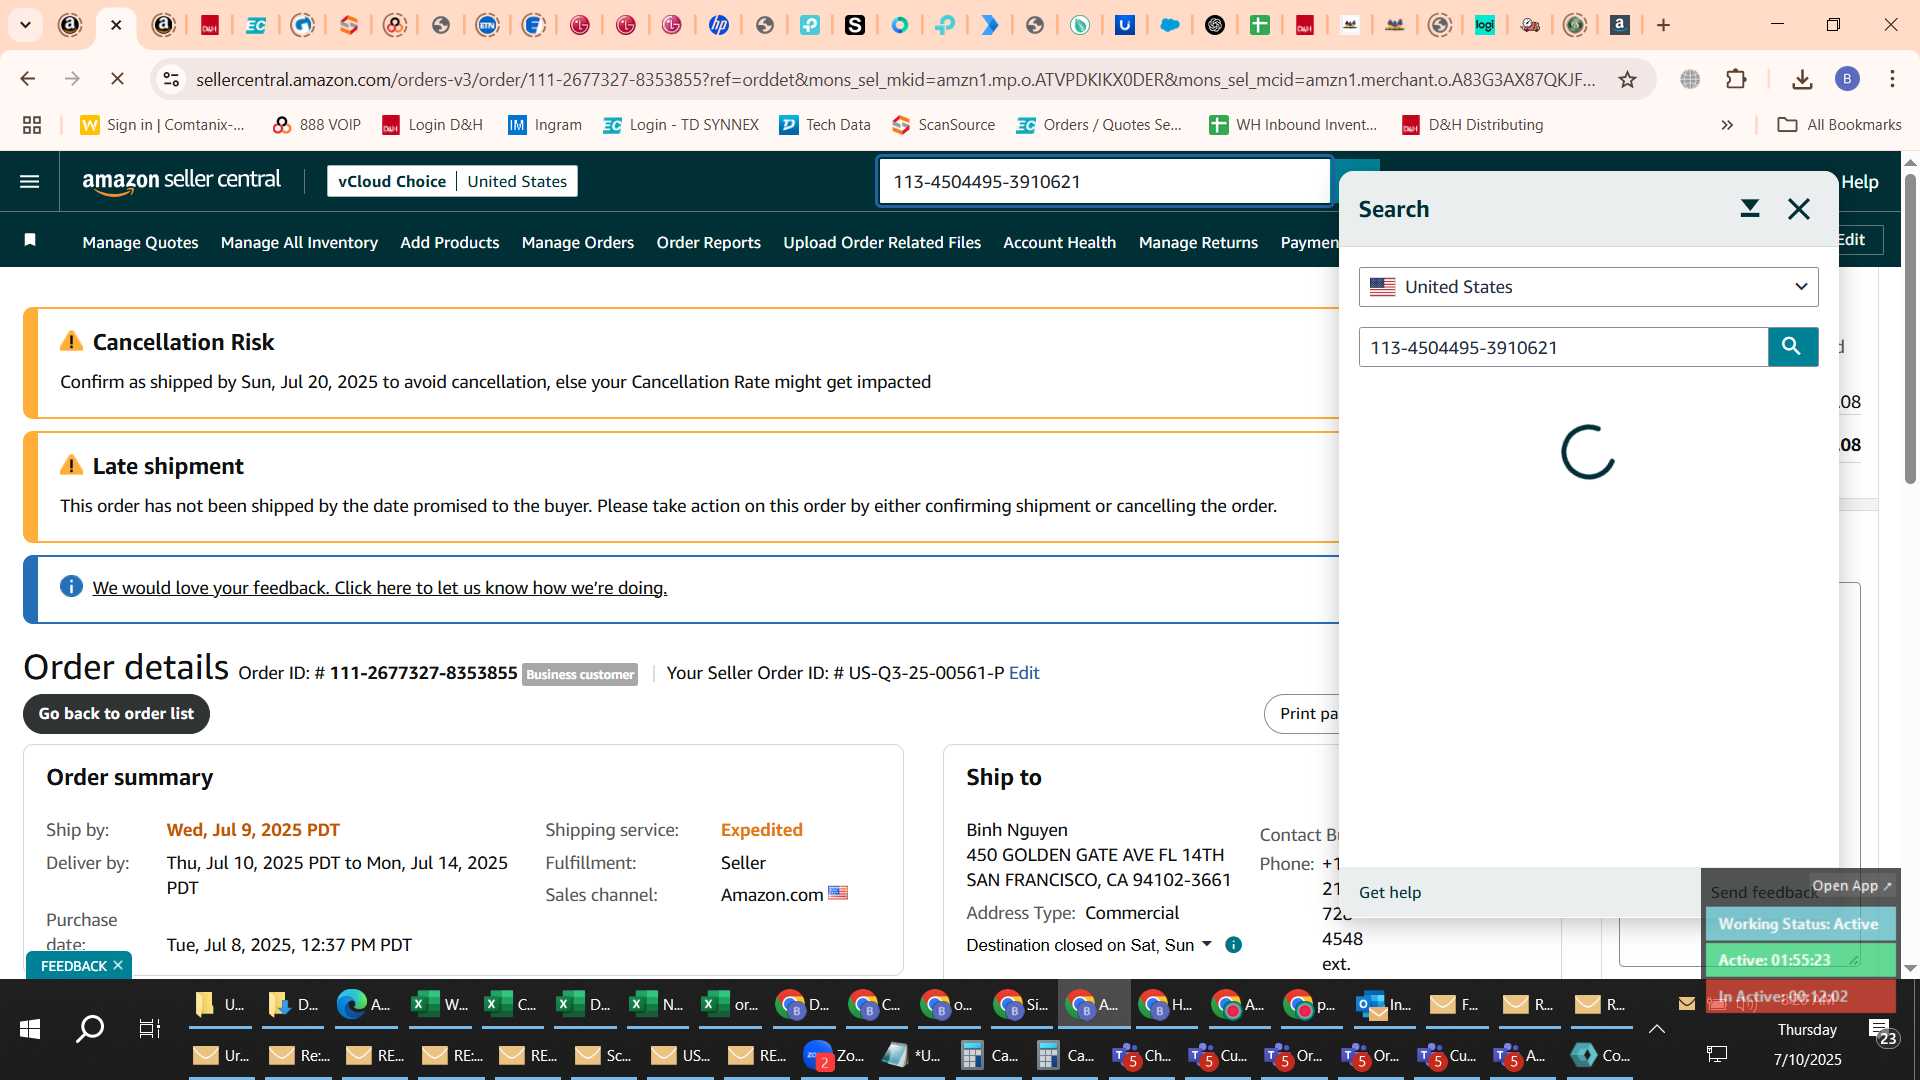This screenshot has width=1920, height=1080.
Task: Open the Chrome three-dot menu
Action: point(1892,79)
